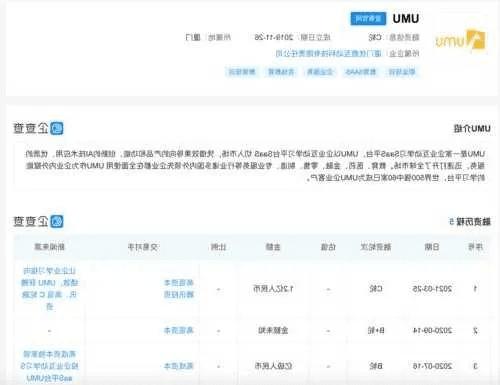Click the 新闻来源 column header
Screen dimensions: 500x385
pyautogui.click(x=50, y=247)
